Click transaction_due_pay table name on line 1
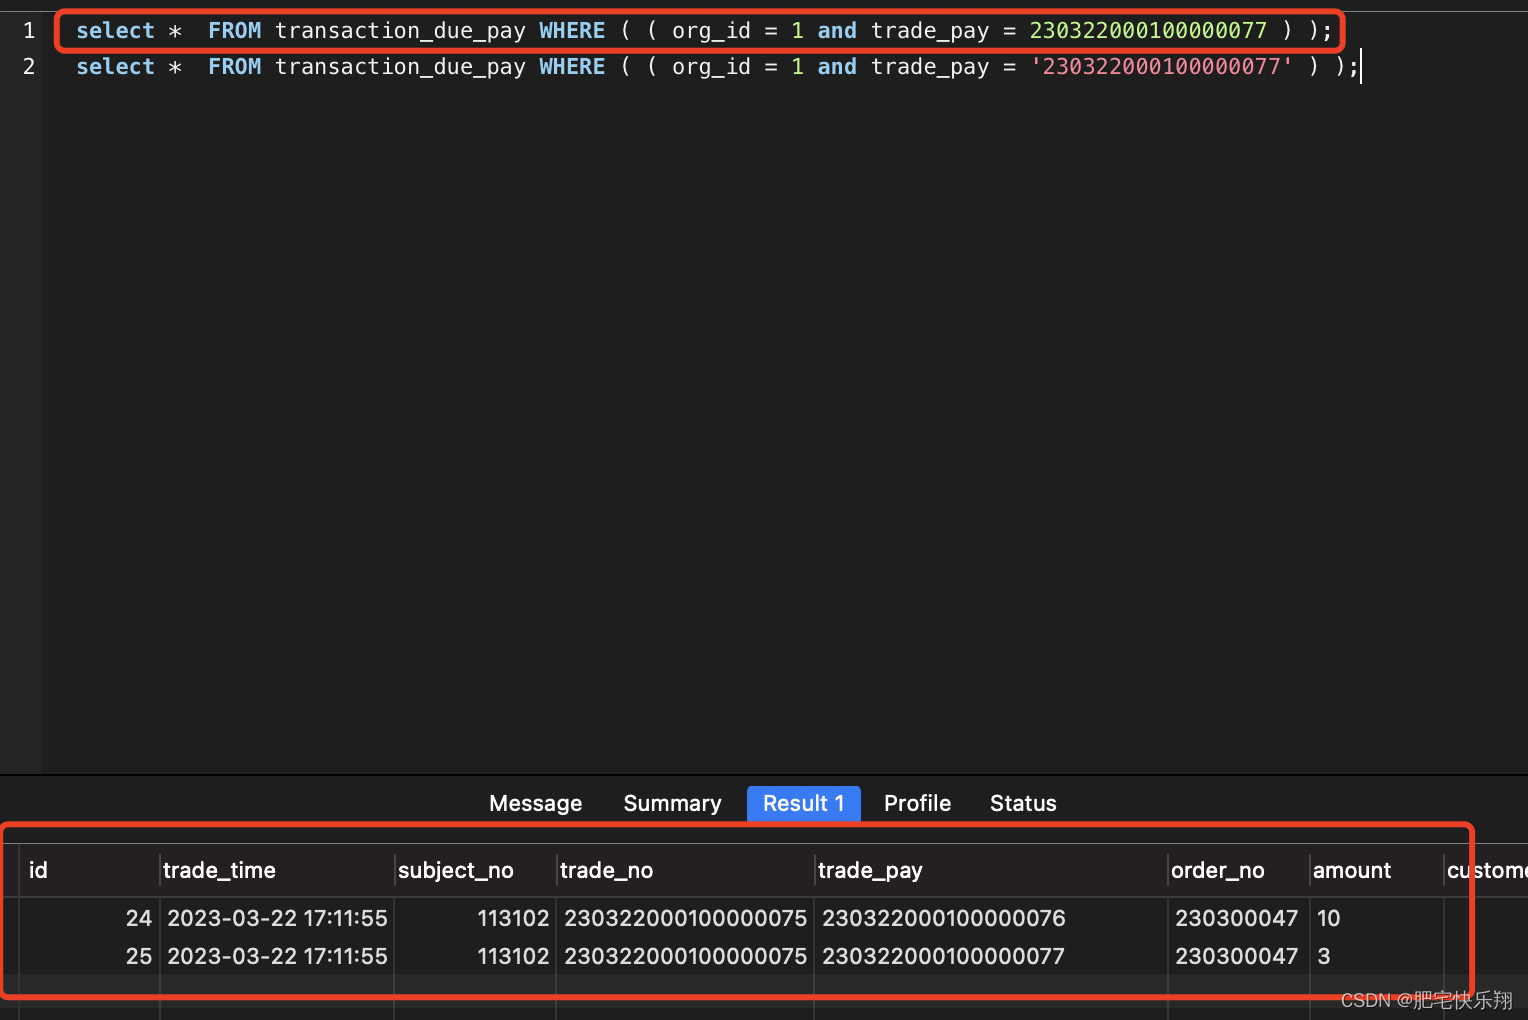1528x1020 pixels. click(x=400, y=31)
